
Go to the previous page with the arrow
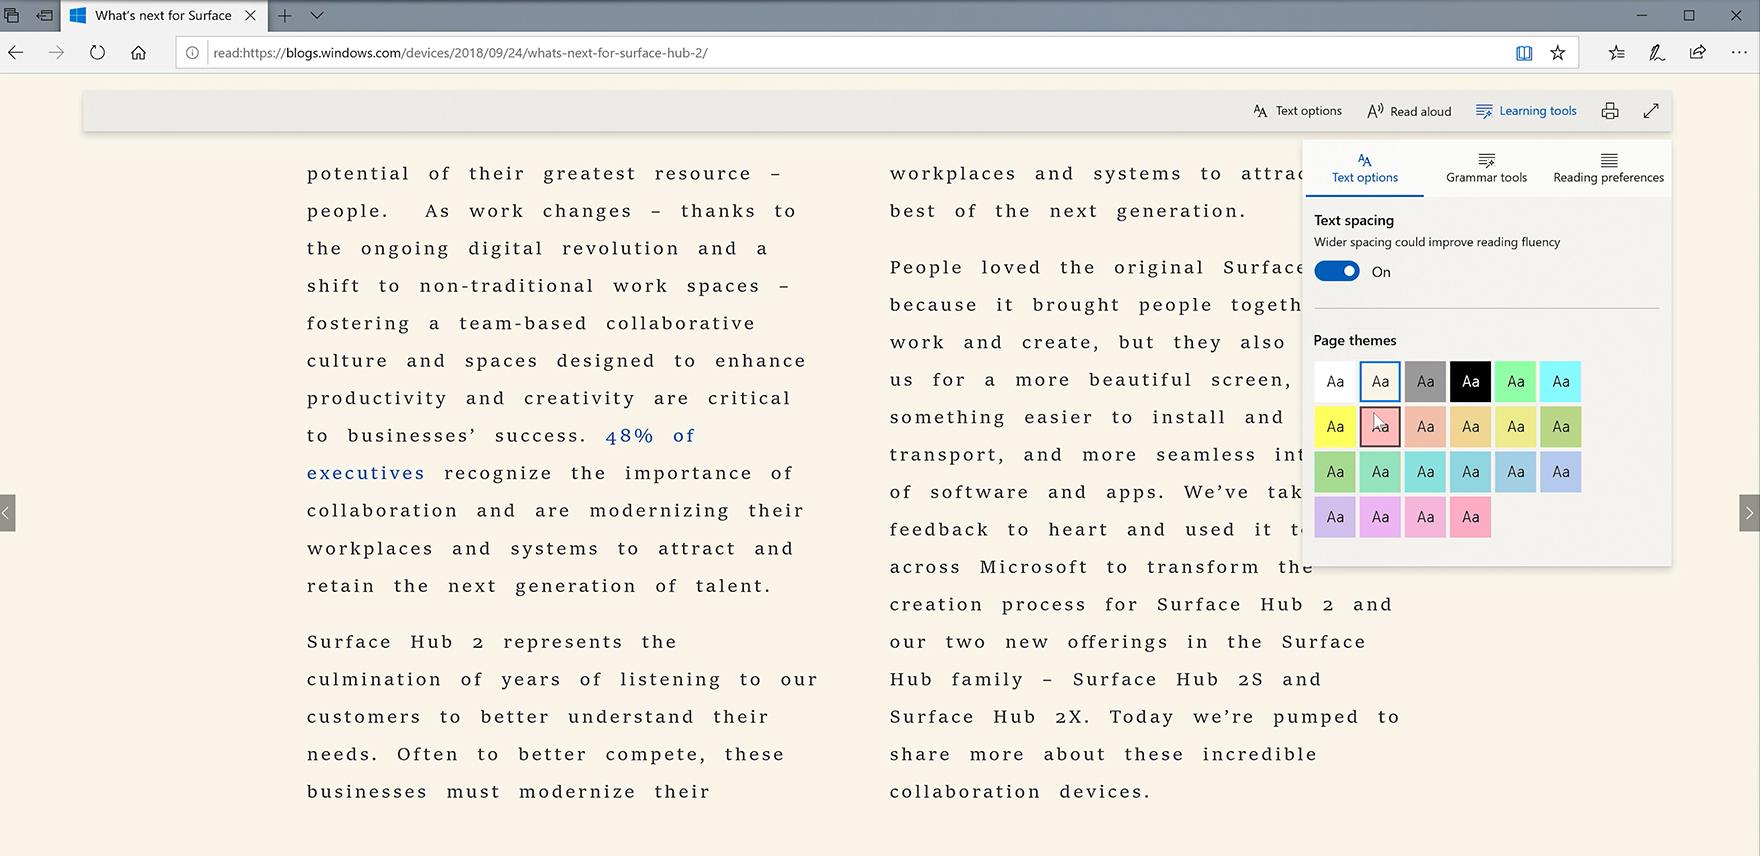7,513
